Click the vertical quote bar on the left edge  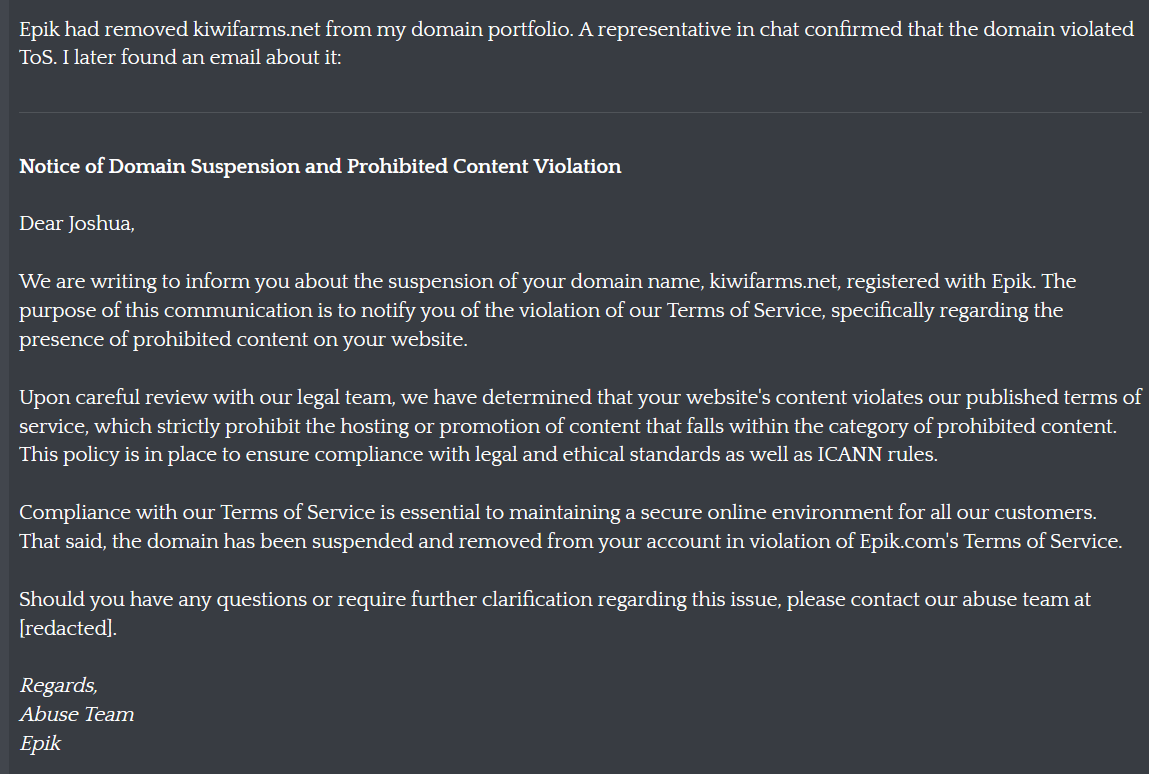coord(4,387)
